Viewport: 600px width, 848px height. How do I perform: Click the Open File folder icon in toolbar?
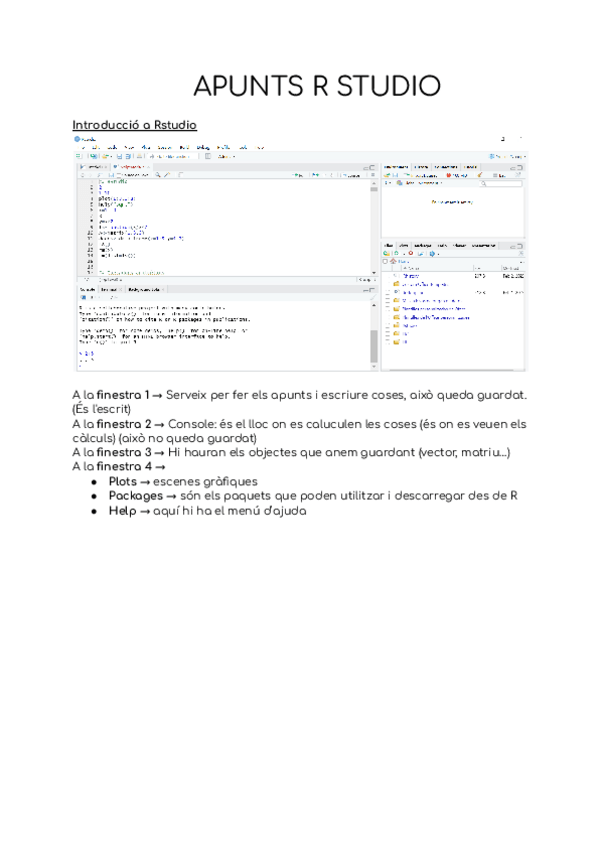(x=104, y=157)
